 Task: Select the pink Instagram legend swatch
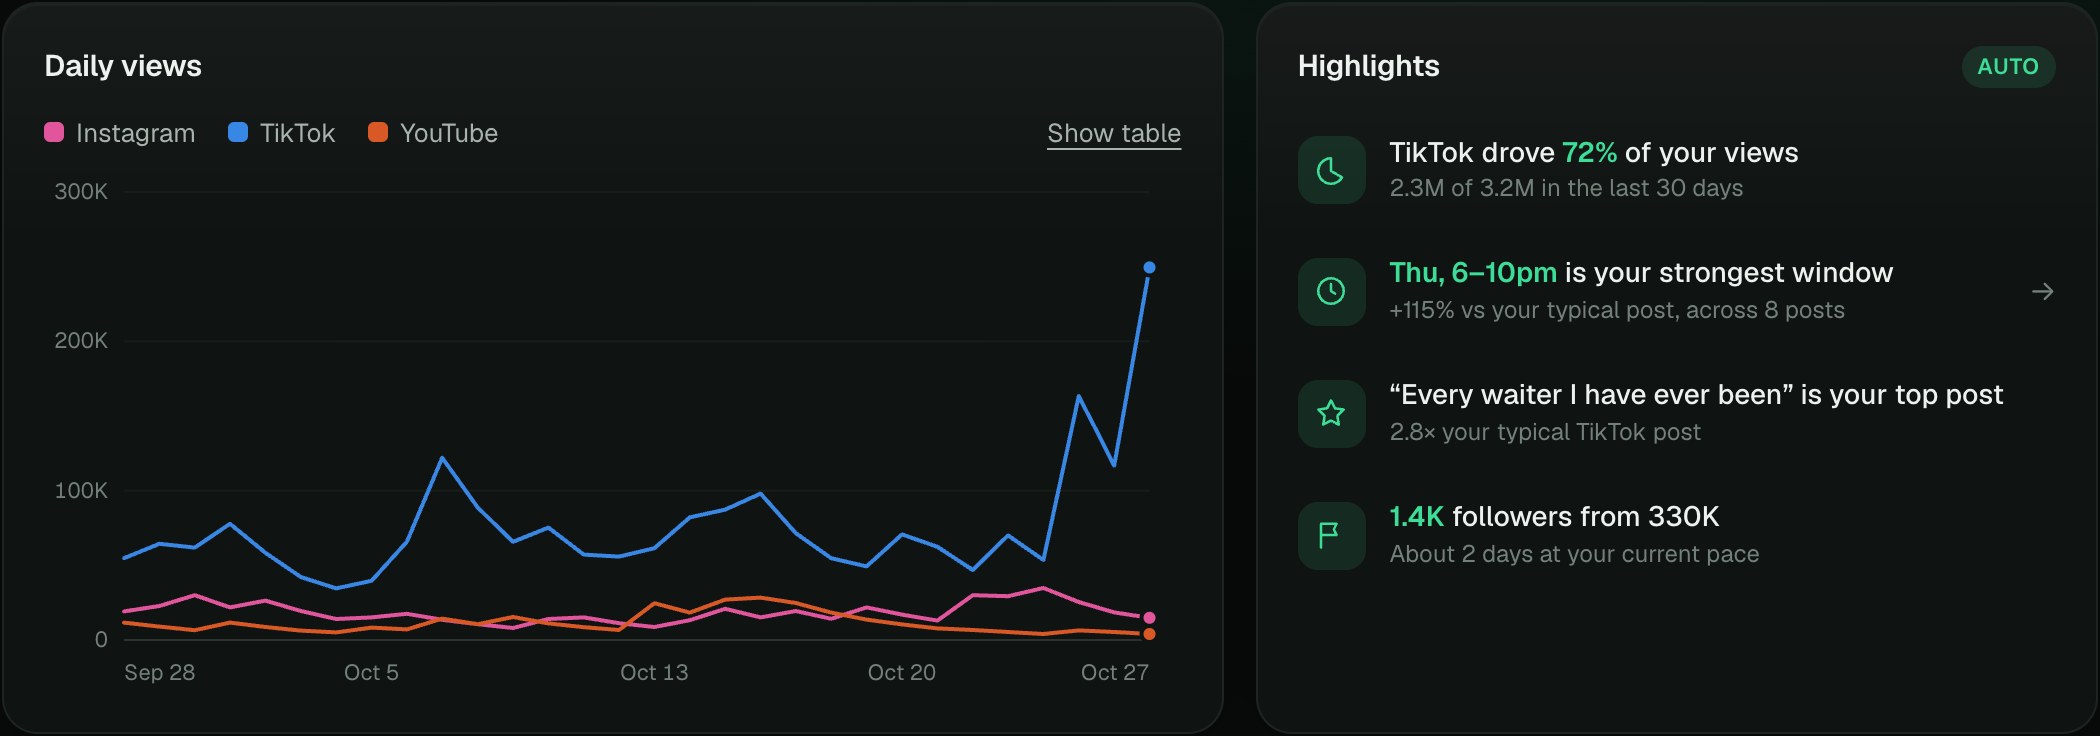coord(54,132)
